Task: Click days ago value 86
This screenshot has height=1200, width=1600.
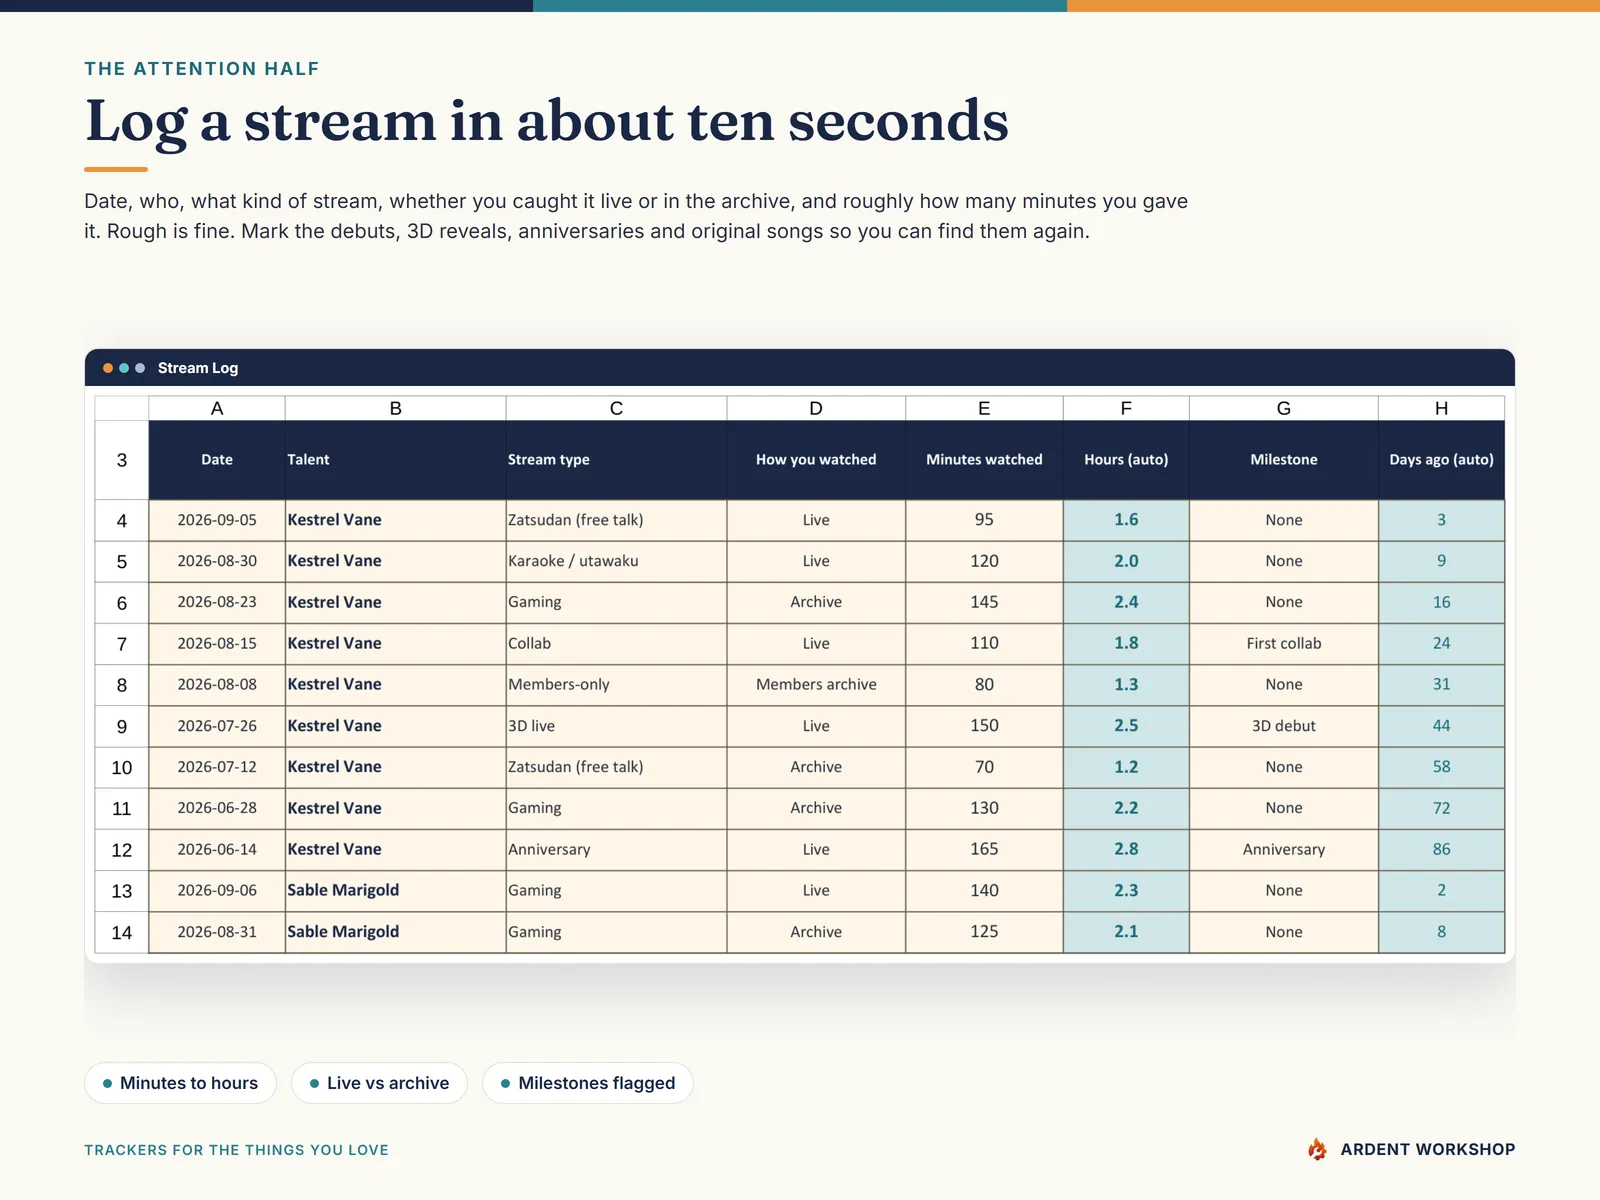Action: coord(1441,849)
